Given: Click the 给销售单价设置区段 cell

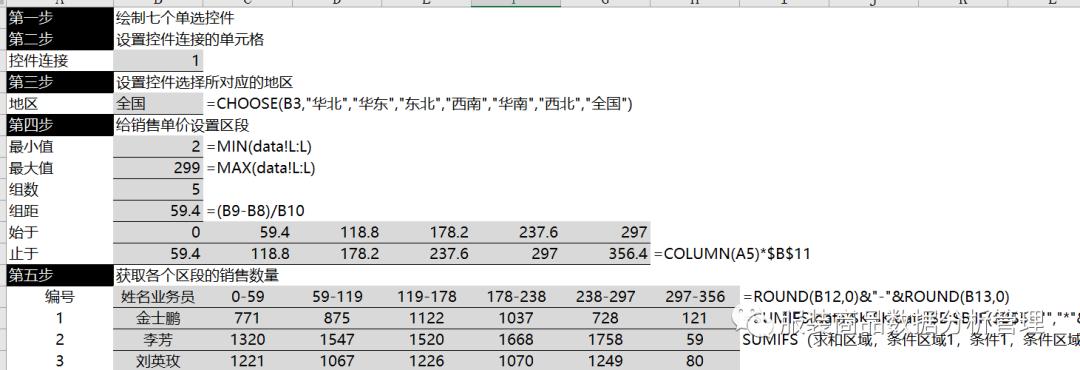Looking at the screenshot, I should point(182,125).
